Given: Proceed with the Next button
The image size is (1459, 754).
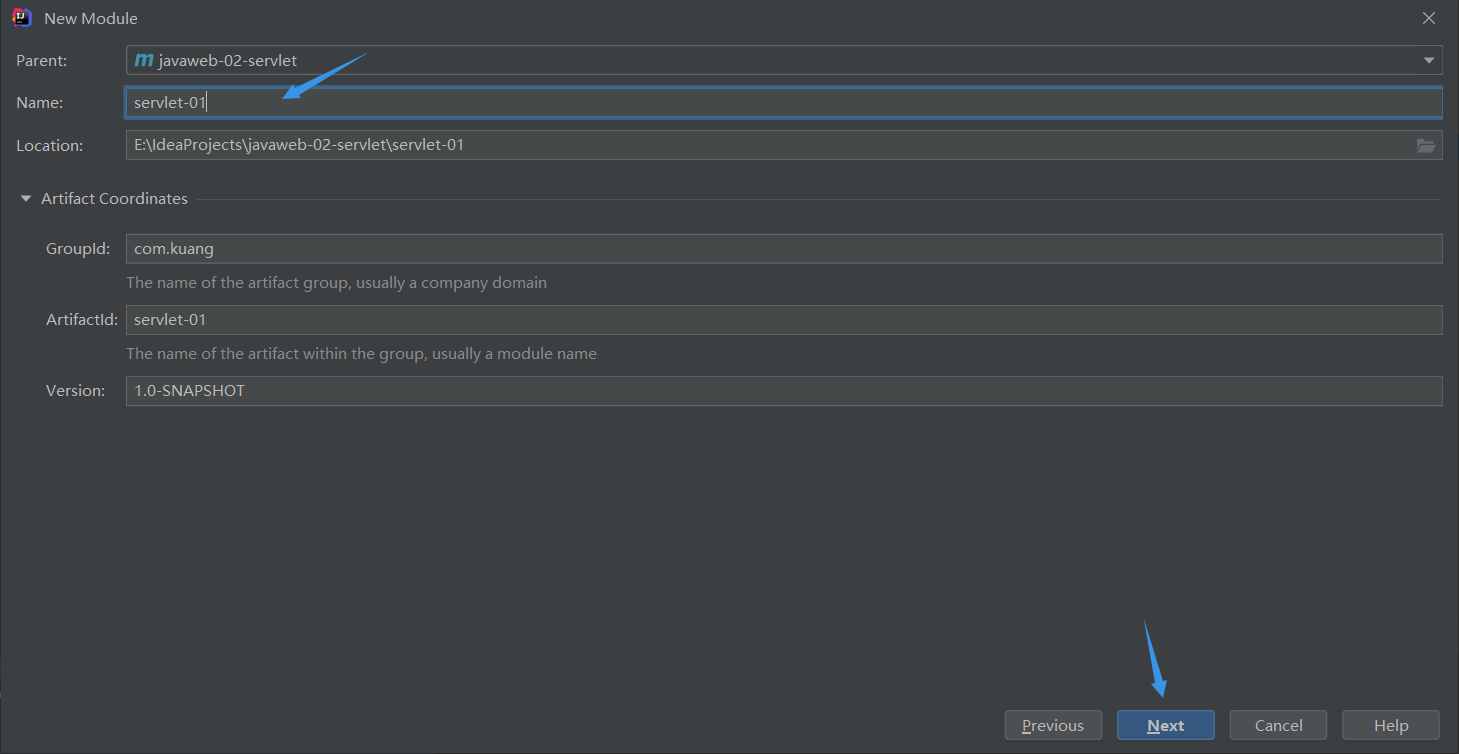Looking at the screenshot, I should coord(1166,726).
